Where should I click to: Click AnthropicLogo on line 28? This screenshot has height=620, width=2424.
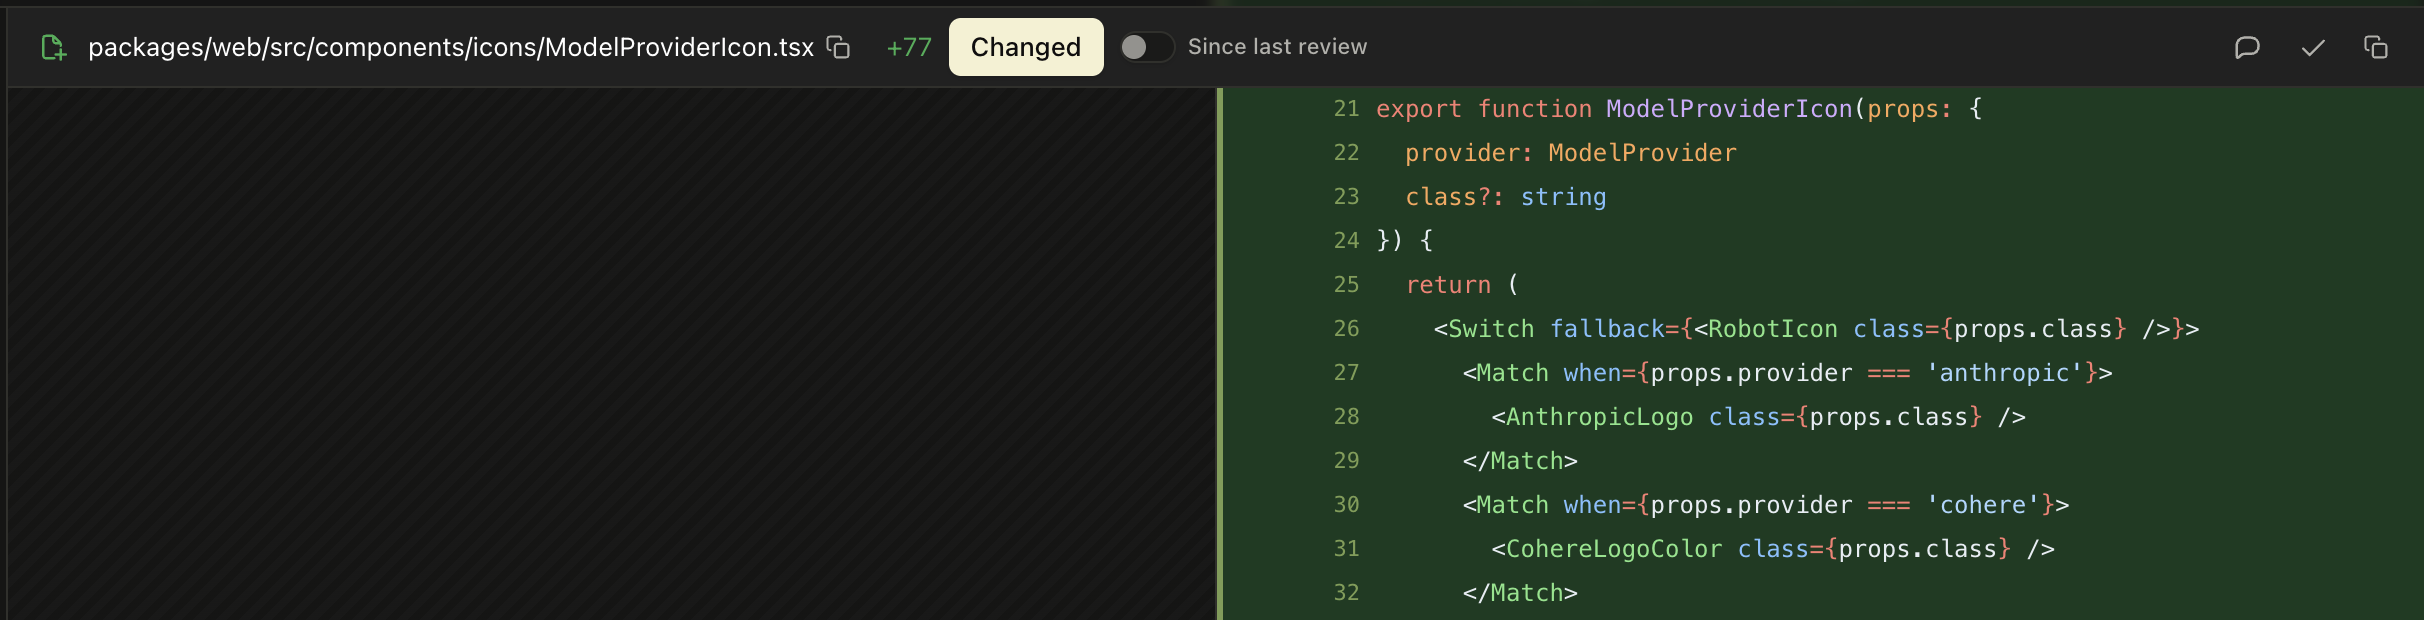(x=1599, y=417)
